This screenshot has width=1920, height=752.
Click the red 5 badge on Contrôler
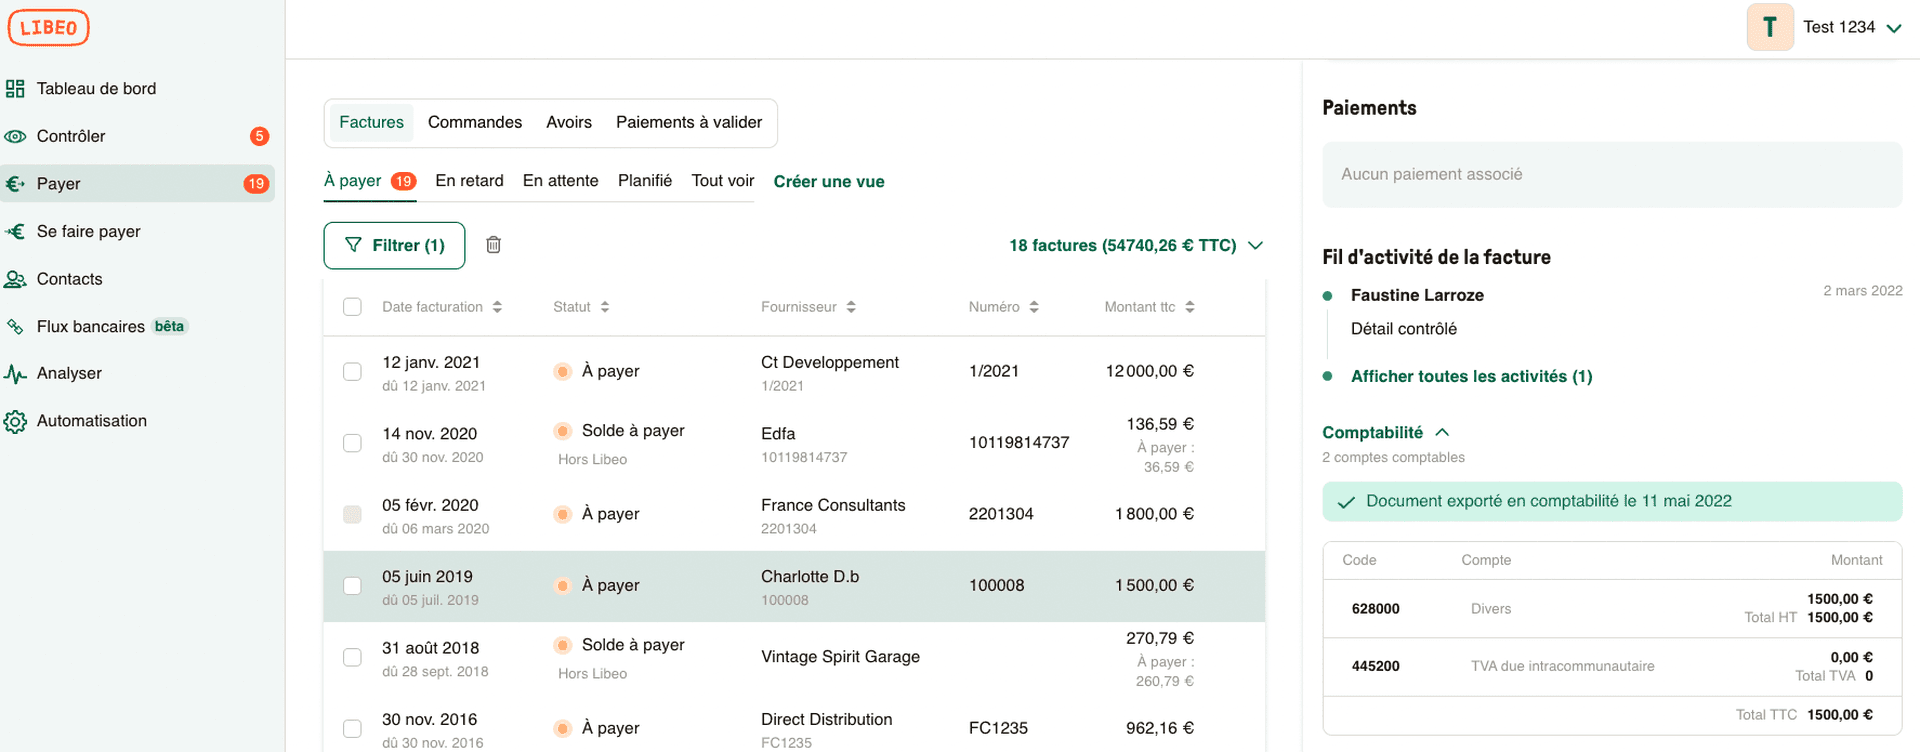coord(259,136)
